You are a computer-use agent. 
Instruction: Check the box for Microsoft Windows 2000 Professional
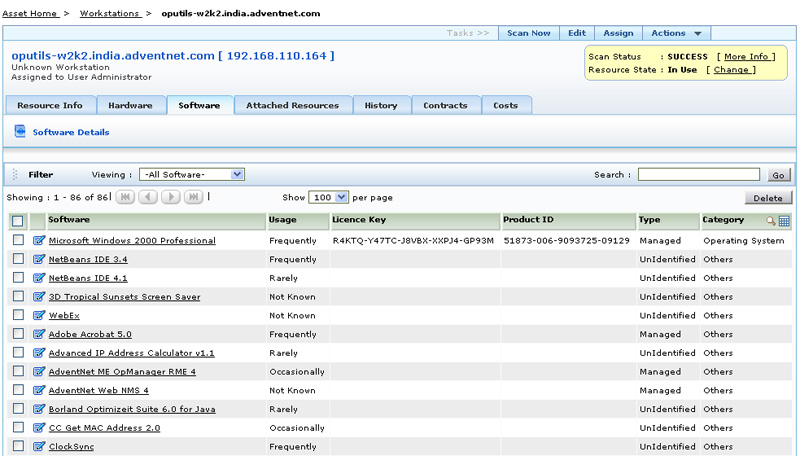18,240
